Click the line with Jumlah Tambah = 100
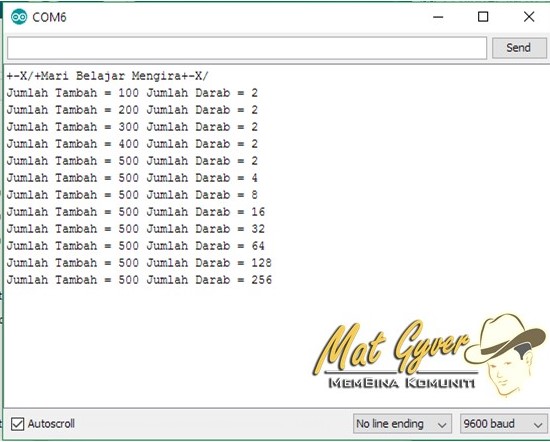Image resolution: width=550 pixels, height=442 pixels. pyautogui.click(x=132, y=93)
